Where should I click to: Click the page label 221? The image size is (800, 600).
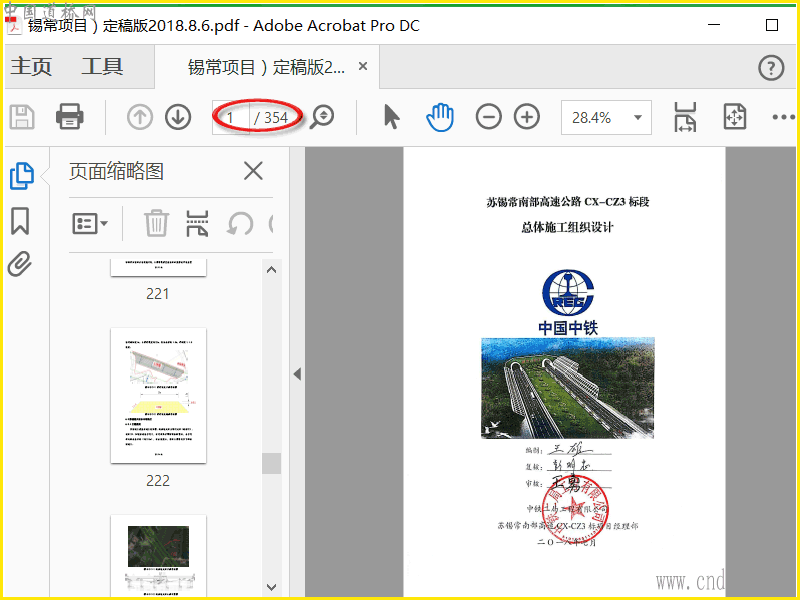coord(157,294)
